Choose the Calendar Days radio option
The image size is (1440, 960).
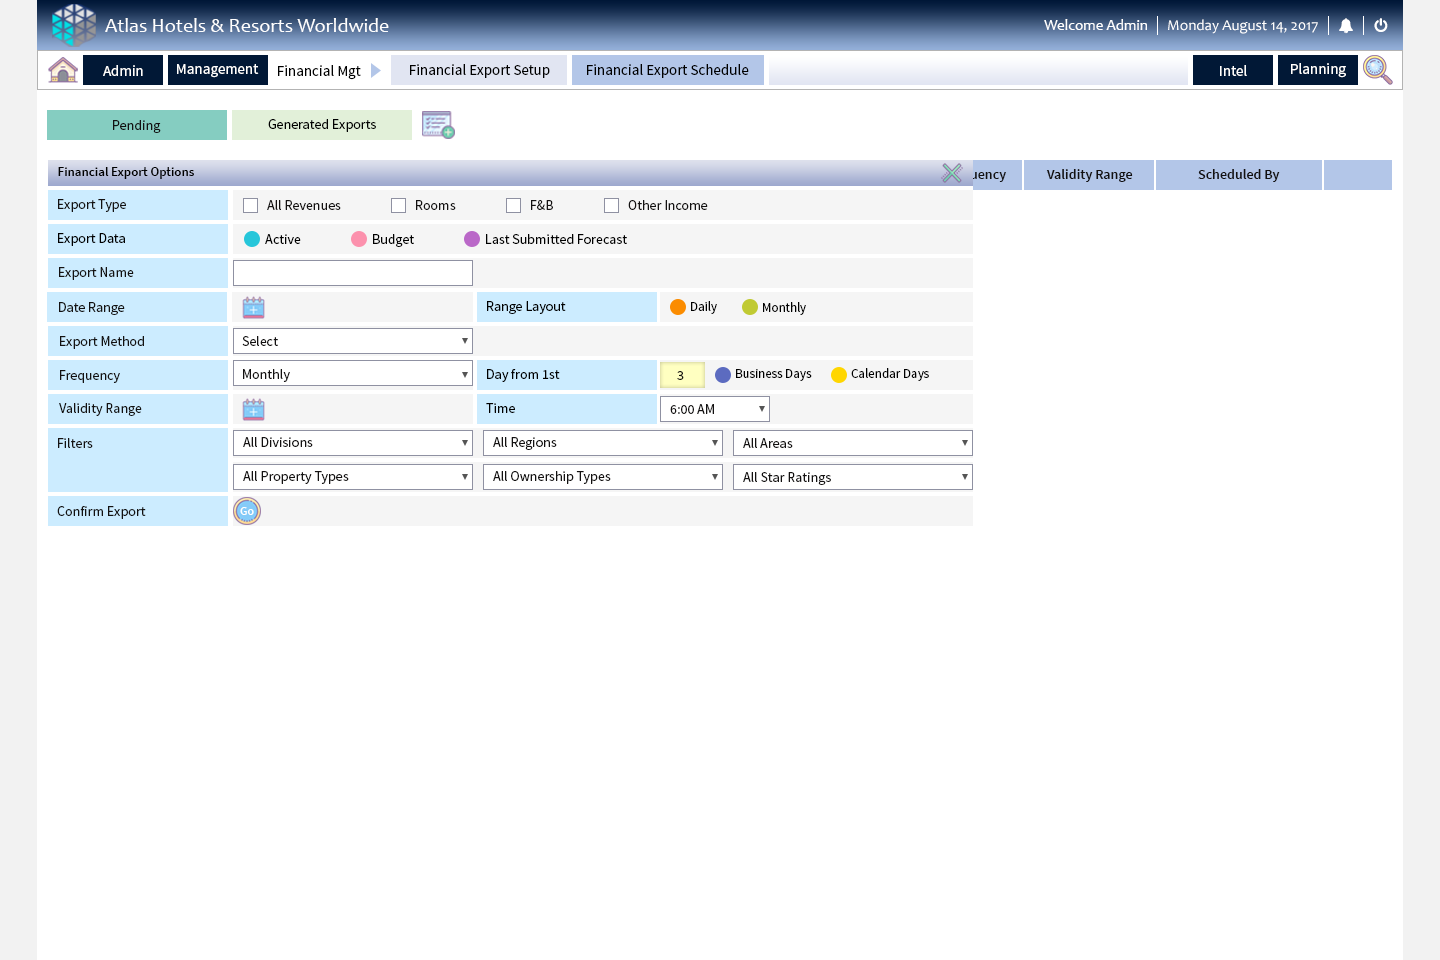(x=839, y=375)
